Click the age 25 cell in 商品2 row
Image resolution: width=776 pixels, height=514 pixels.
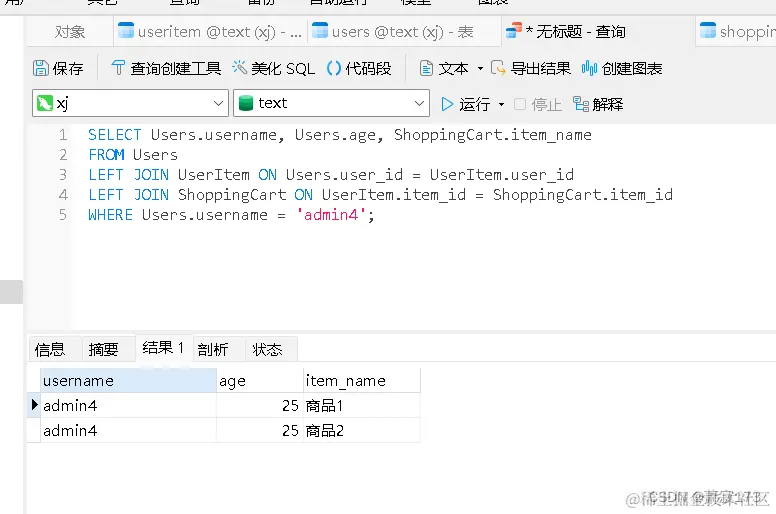[x=260, y=430]
